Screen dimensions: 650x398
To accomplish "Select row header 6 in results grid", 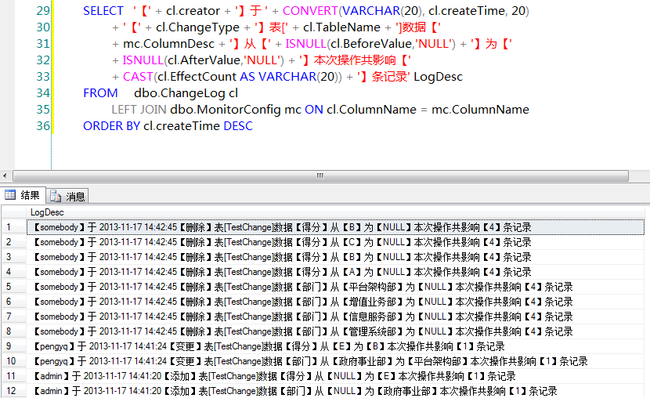I will click(x=14, y=302).
